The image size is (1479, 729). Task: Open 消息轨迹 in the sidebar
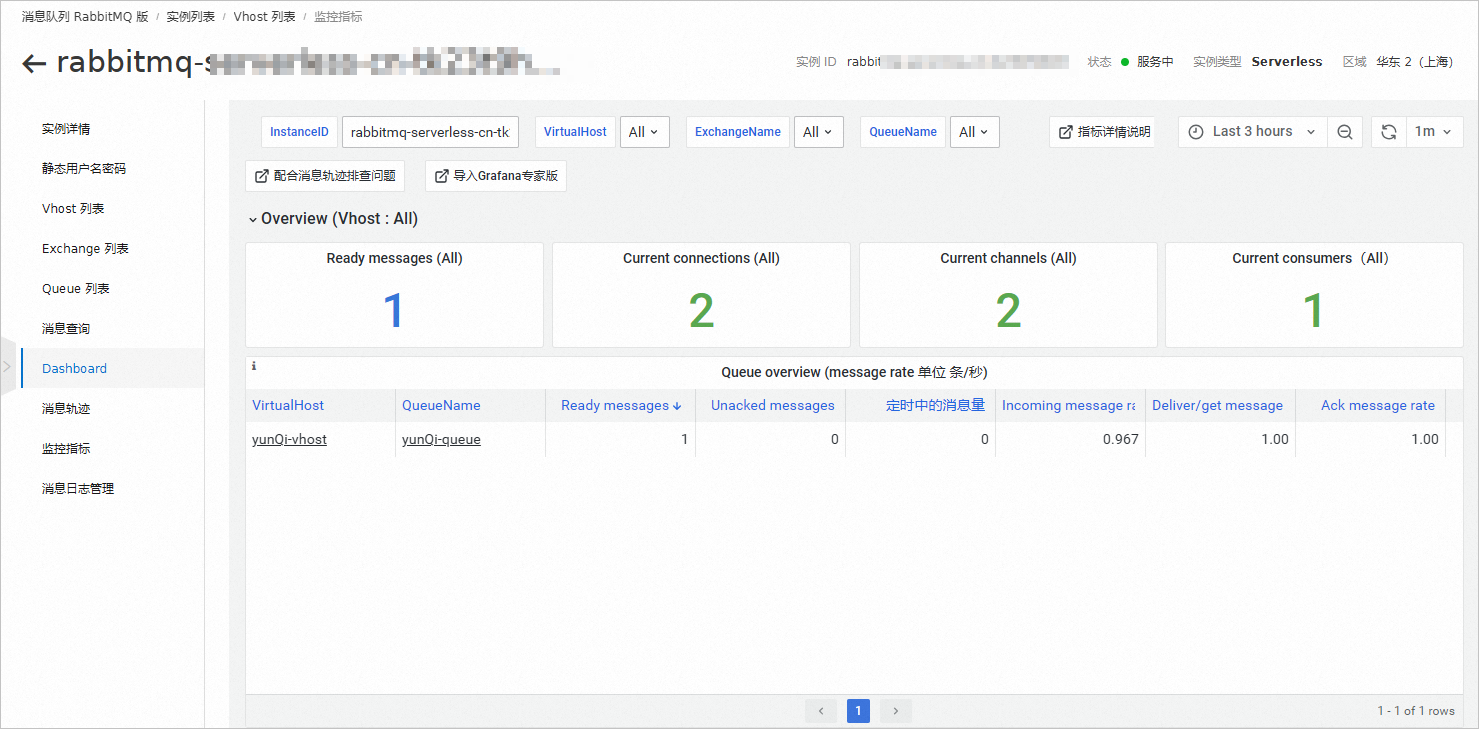tap(66, 409)
